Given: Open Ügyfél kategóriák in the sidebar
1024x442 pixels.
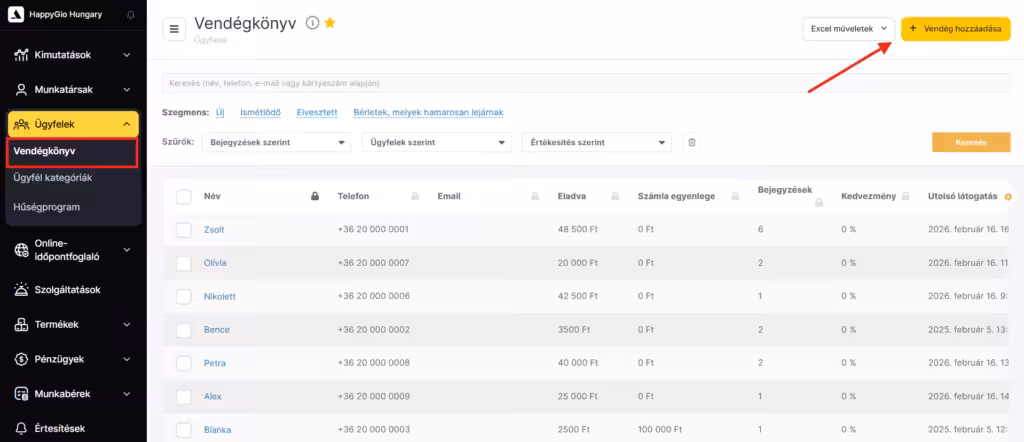Looking at the screenshot, I should click(52, 178).
